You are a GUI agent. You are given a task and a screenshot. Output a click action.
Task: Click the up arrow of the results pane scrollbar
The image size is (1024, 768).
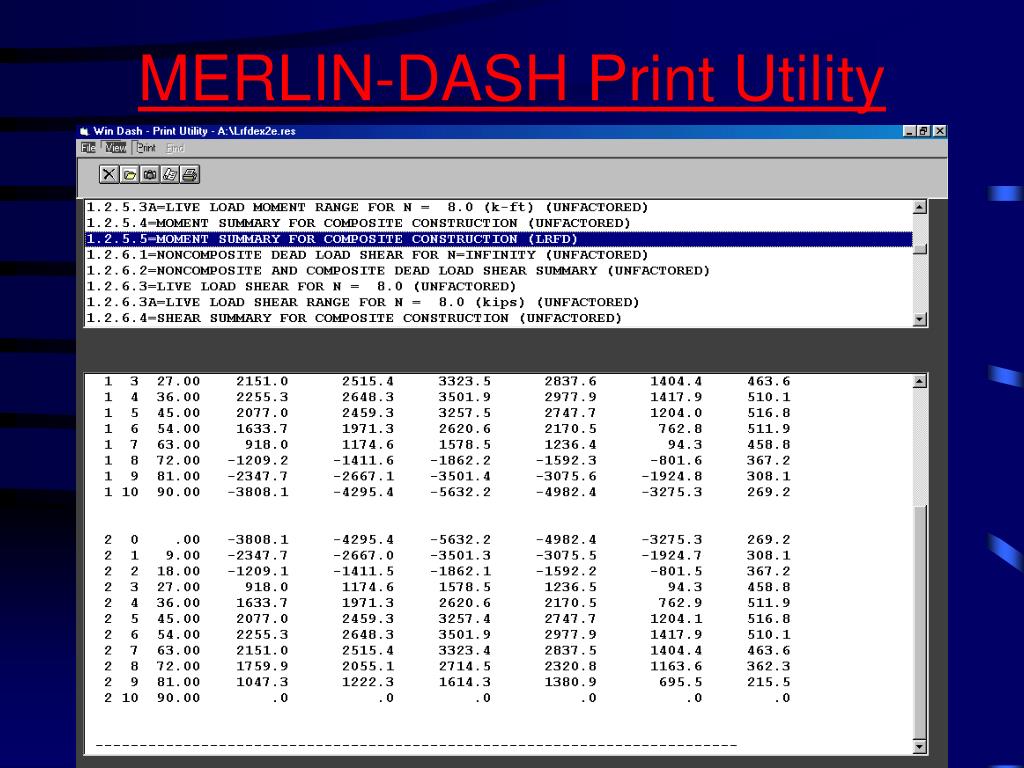click(x=920, y=381)
